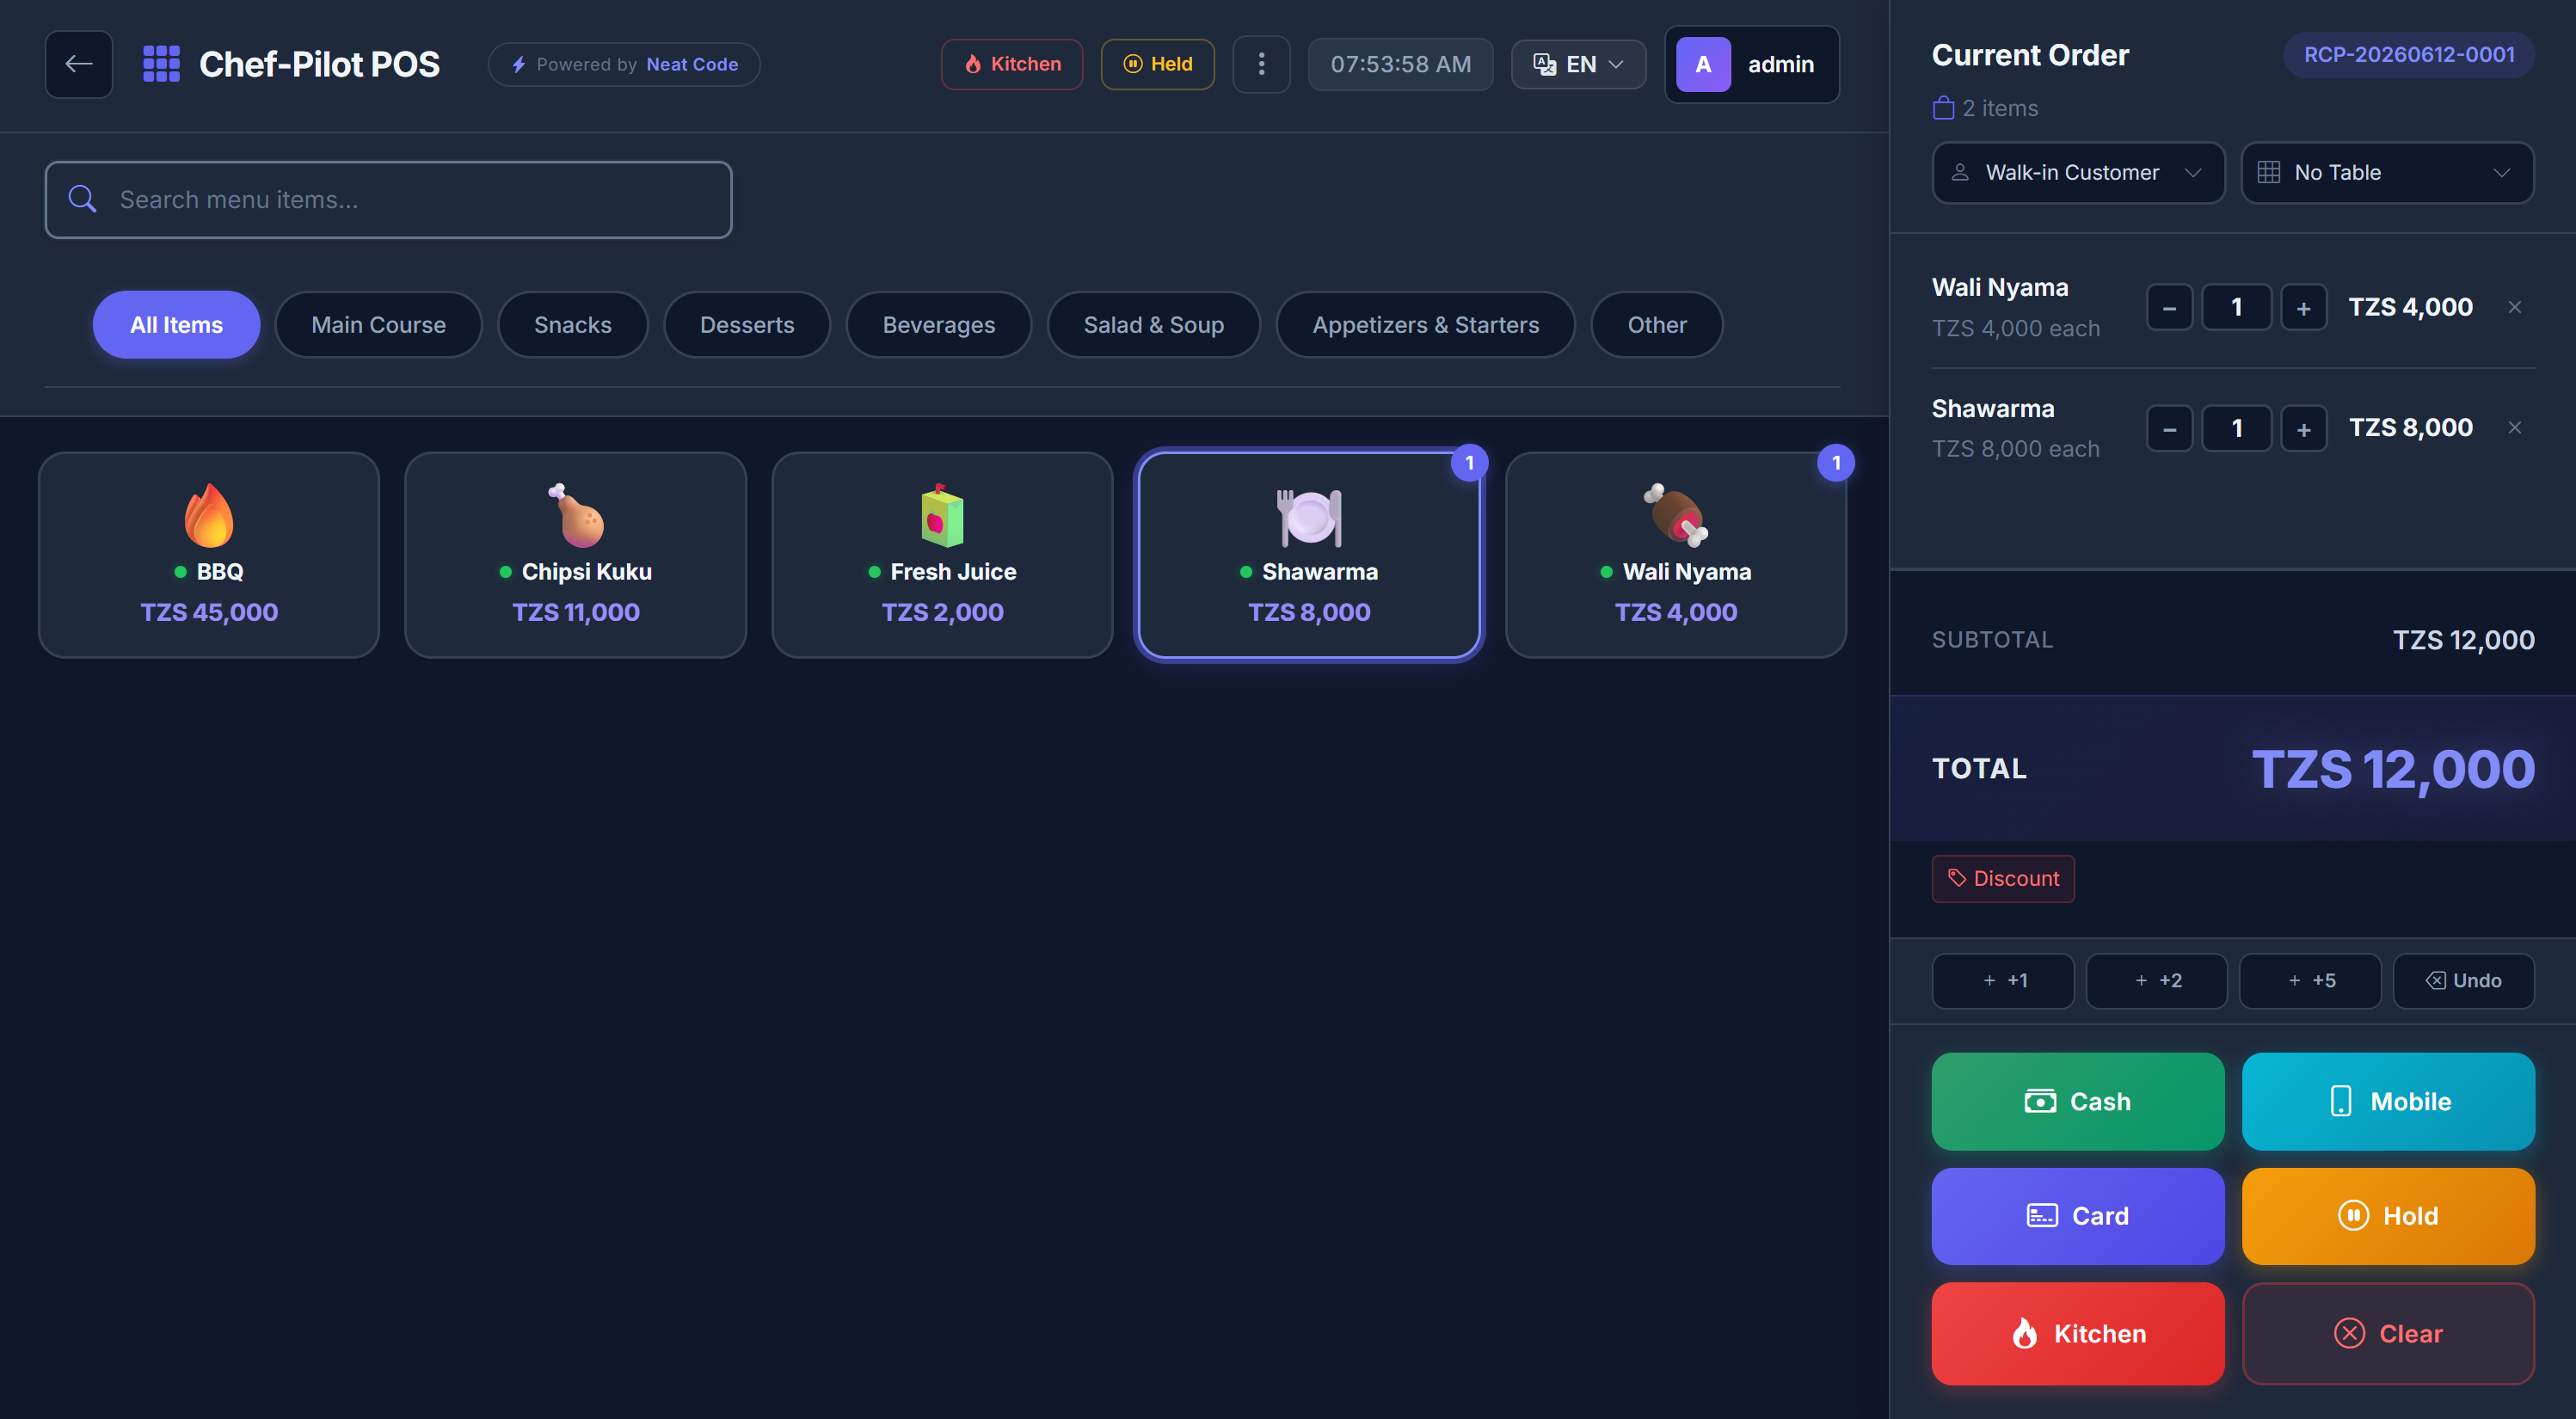Hold the current order

coord(2388,1216)
